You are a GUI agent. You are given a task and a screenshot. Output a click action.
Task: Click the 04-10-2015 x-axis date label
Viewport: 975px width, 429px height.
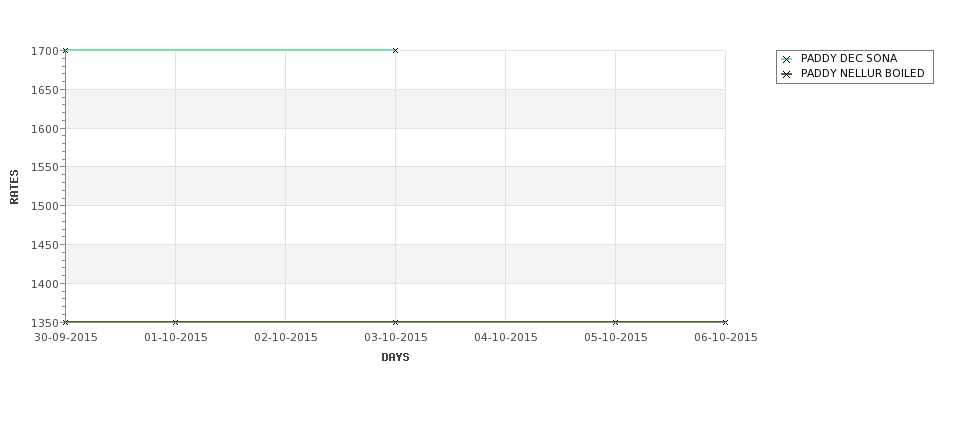coord(506,338)
